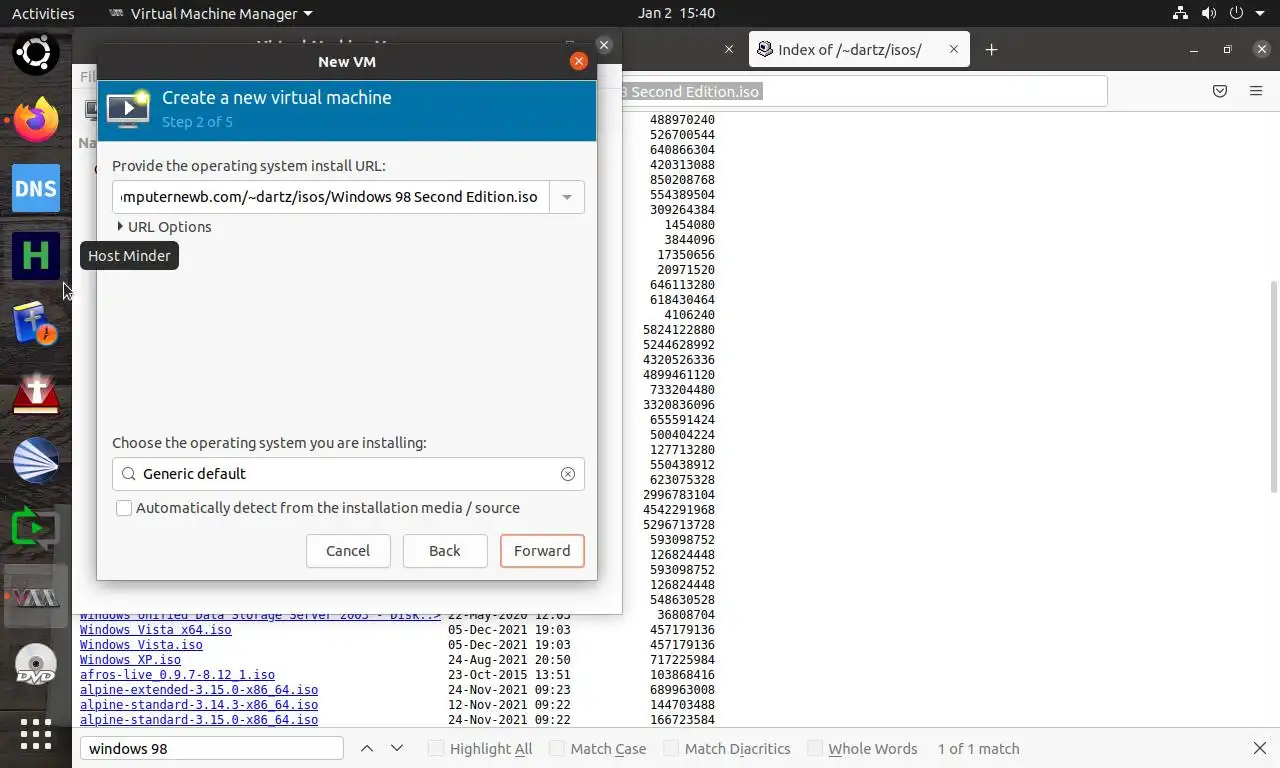Click the install URL text field
1280x768 pixels.
(x=330, y=197)
